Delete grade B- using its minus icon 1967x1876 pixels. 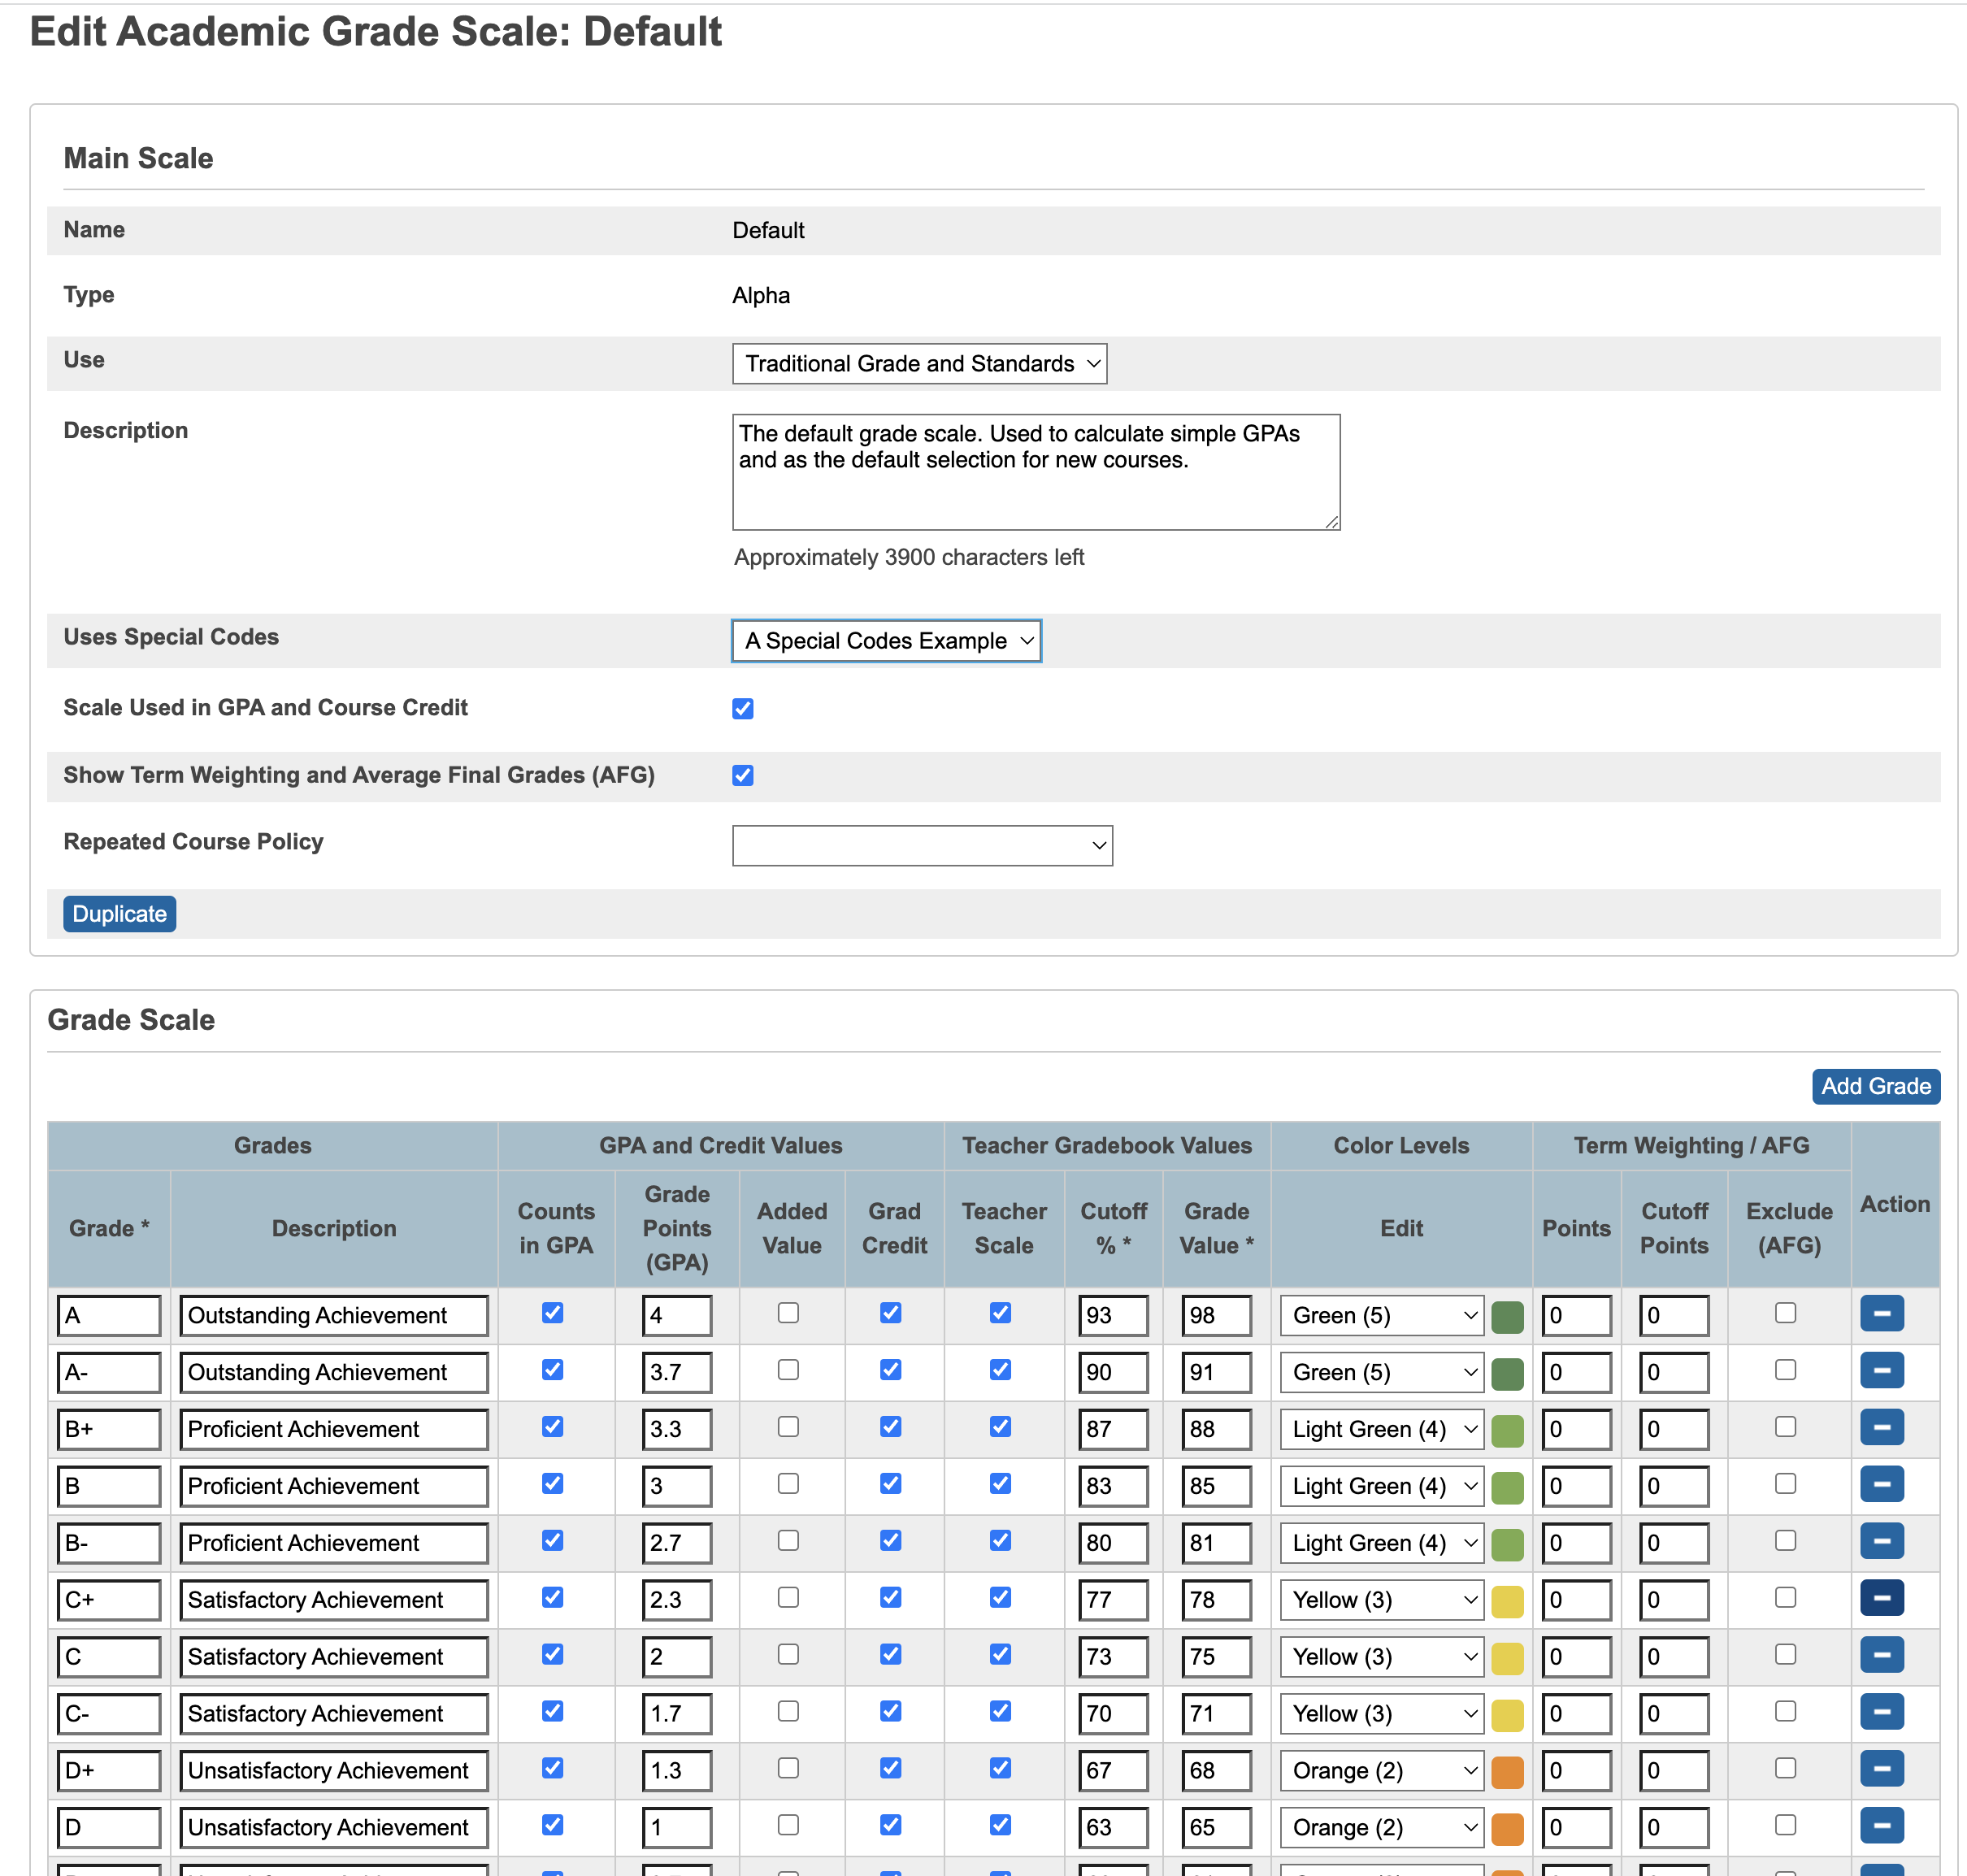tap(1881, 1541)
